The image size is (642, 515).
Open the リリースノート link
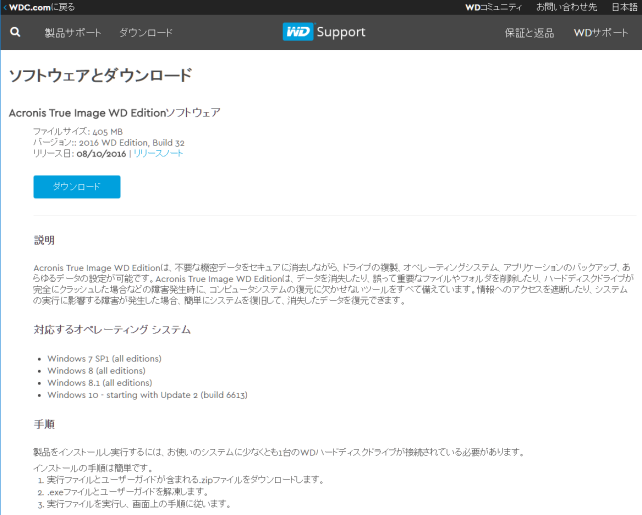tap(158, 154)
